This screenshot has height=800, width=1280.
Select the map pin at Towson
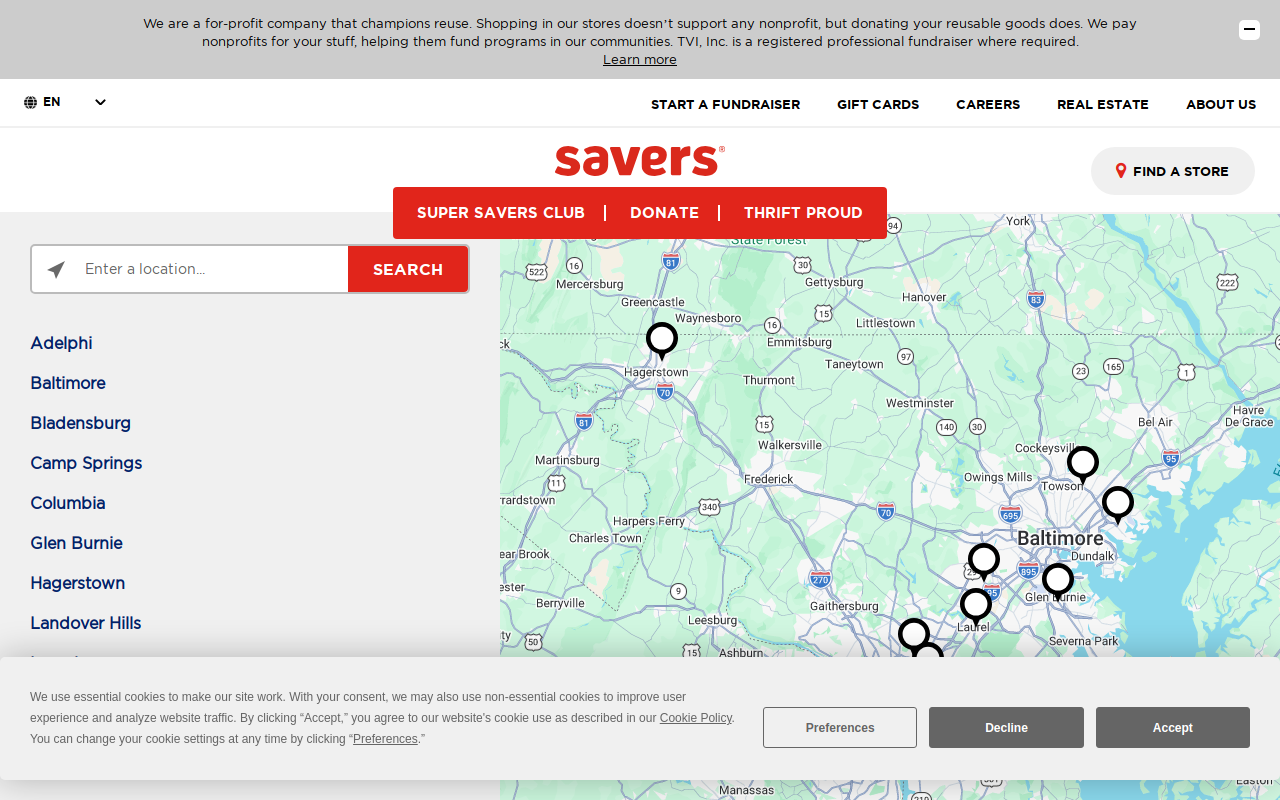[x=1083, y=465]
